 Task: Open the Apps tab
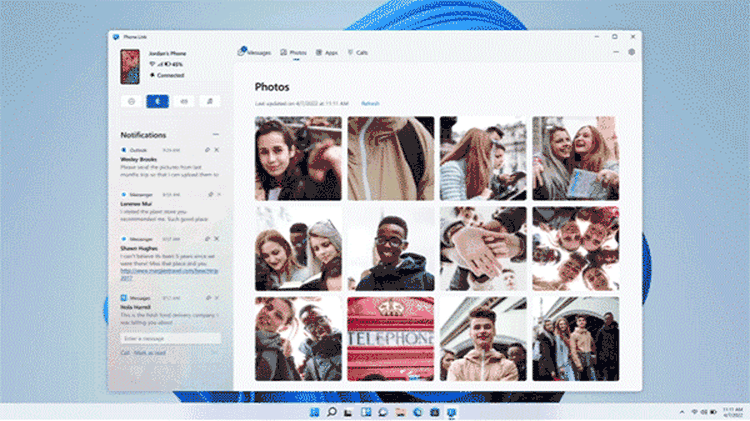[326, 52]
